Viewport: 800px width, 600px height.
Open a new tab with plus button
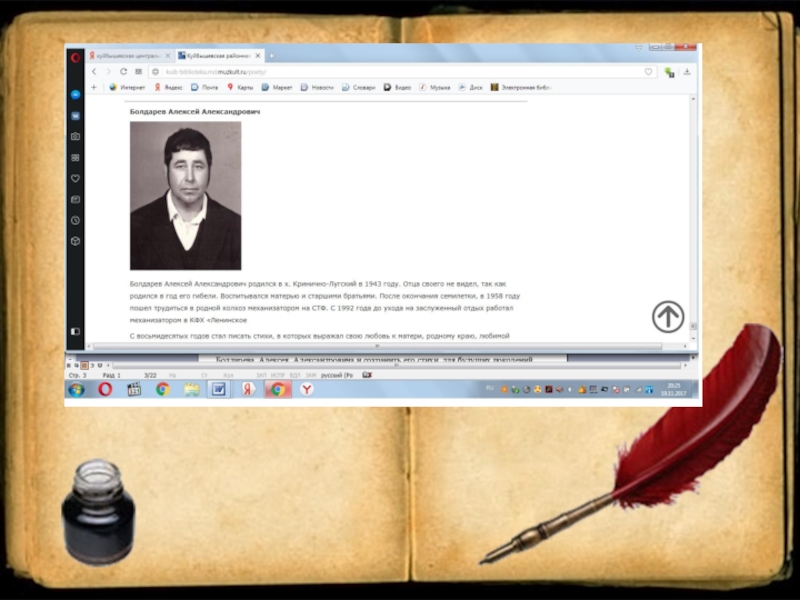[272, 56]
